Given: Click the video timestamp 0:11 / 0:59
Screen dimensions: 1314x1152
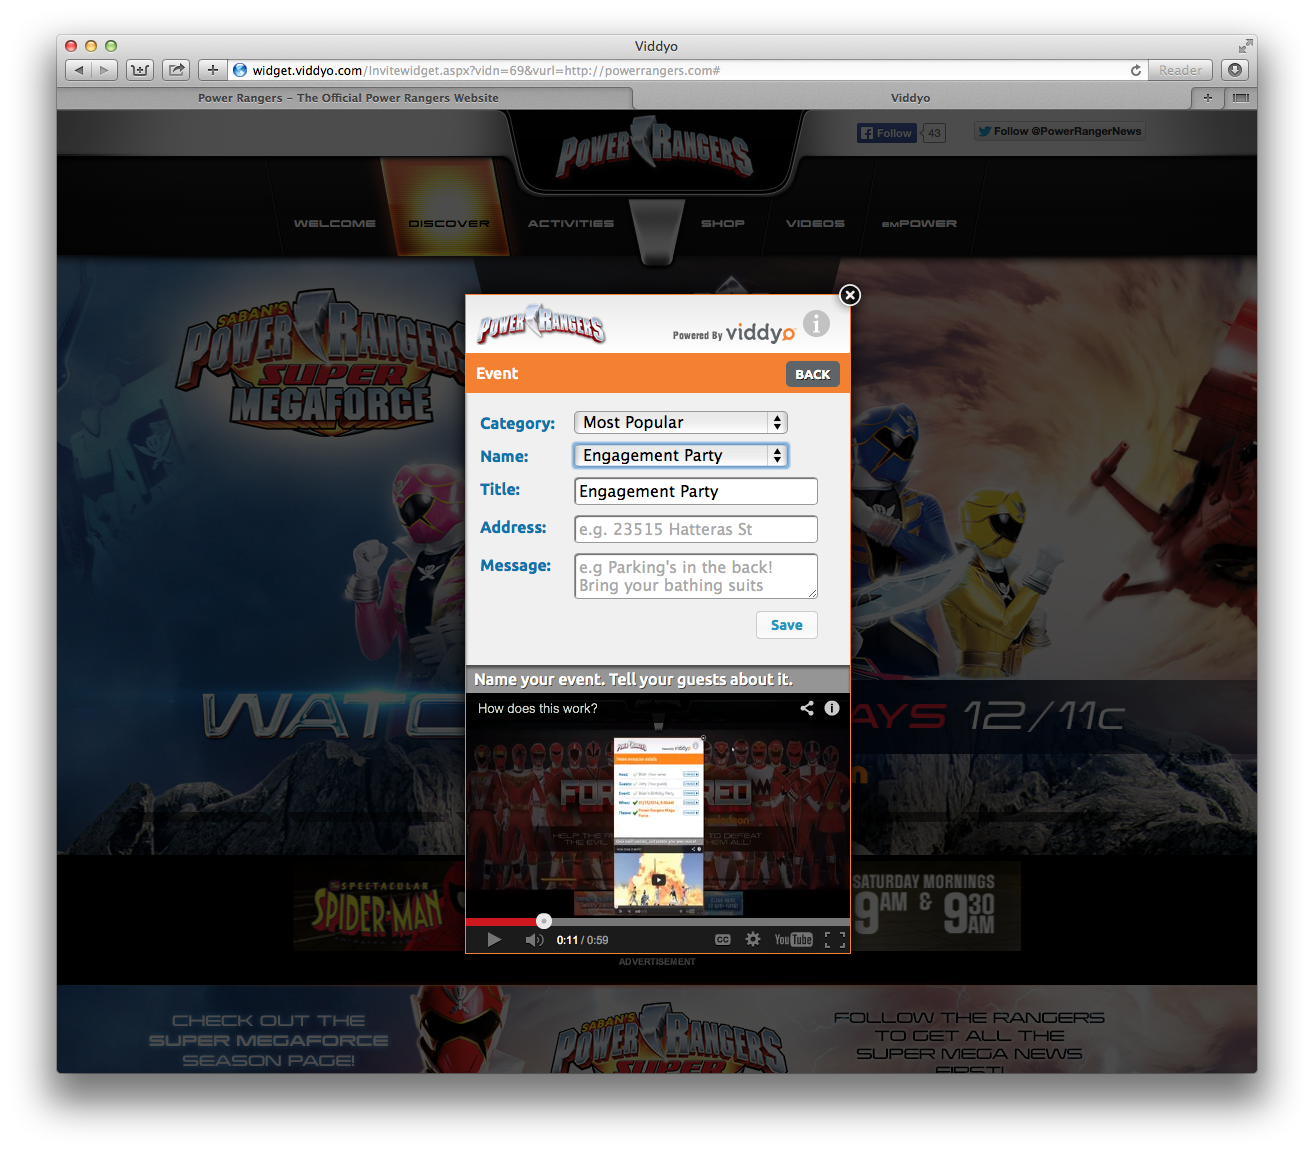Looking at the screenshot, I should tap(582, 940).
